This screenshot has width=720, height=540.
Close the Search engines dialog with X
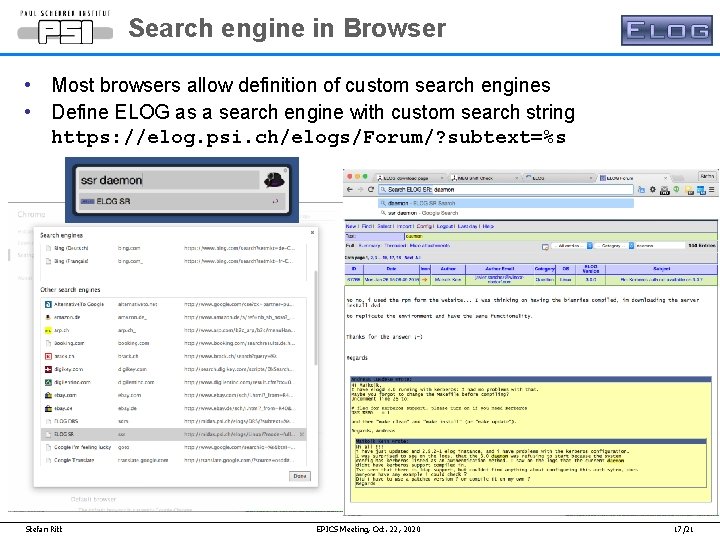coord(312,232)
